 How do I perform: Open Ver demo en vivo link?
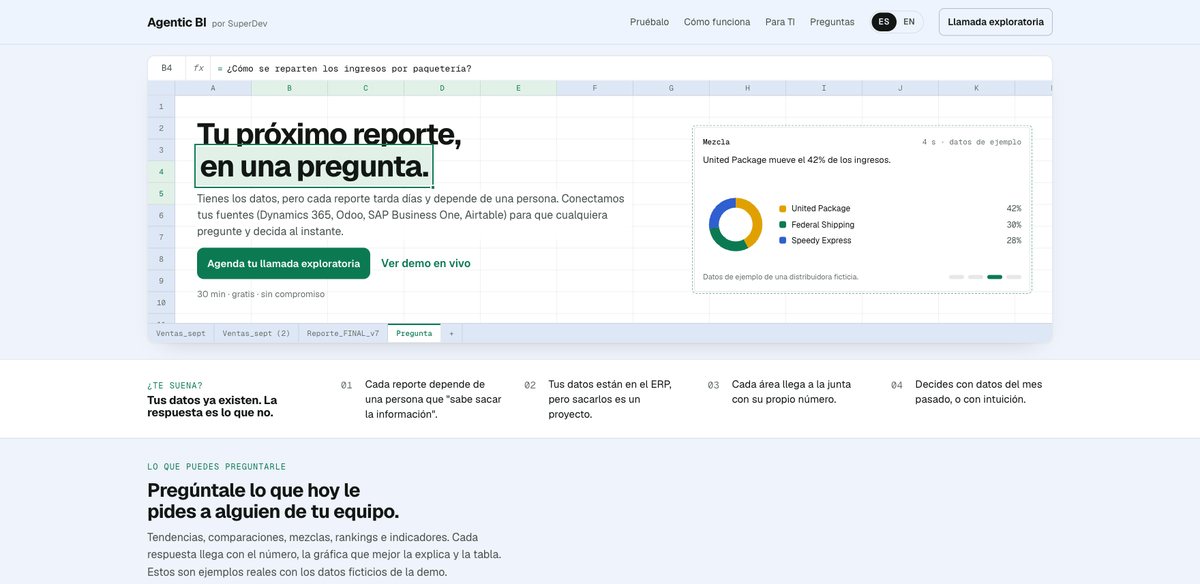pos(426,263)
